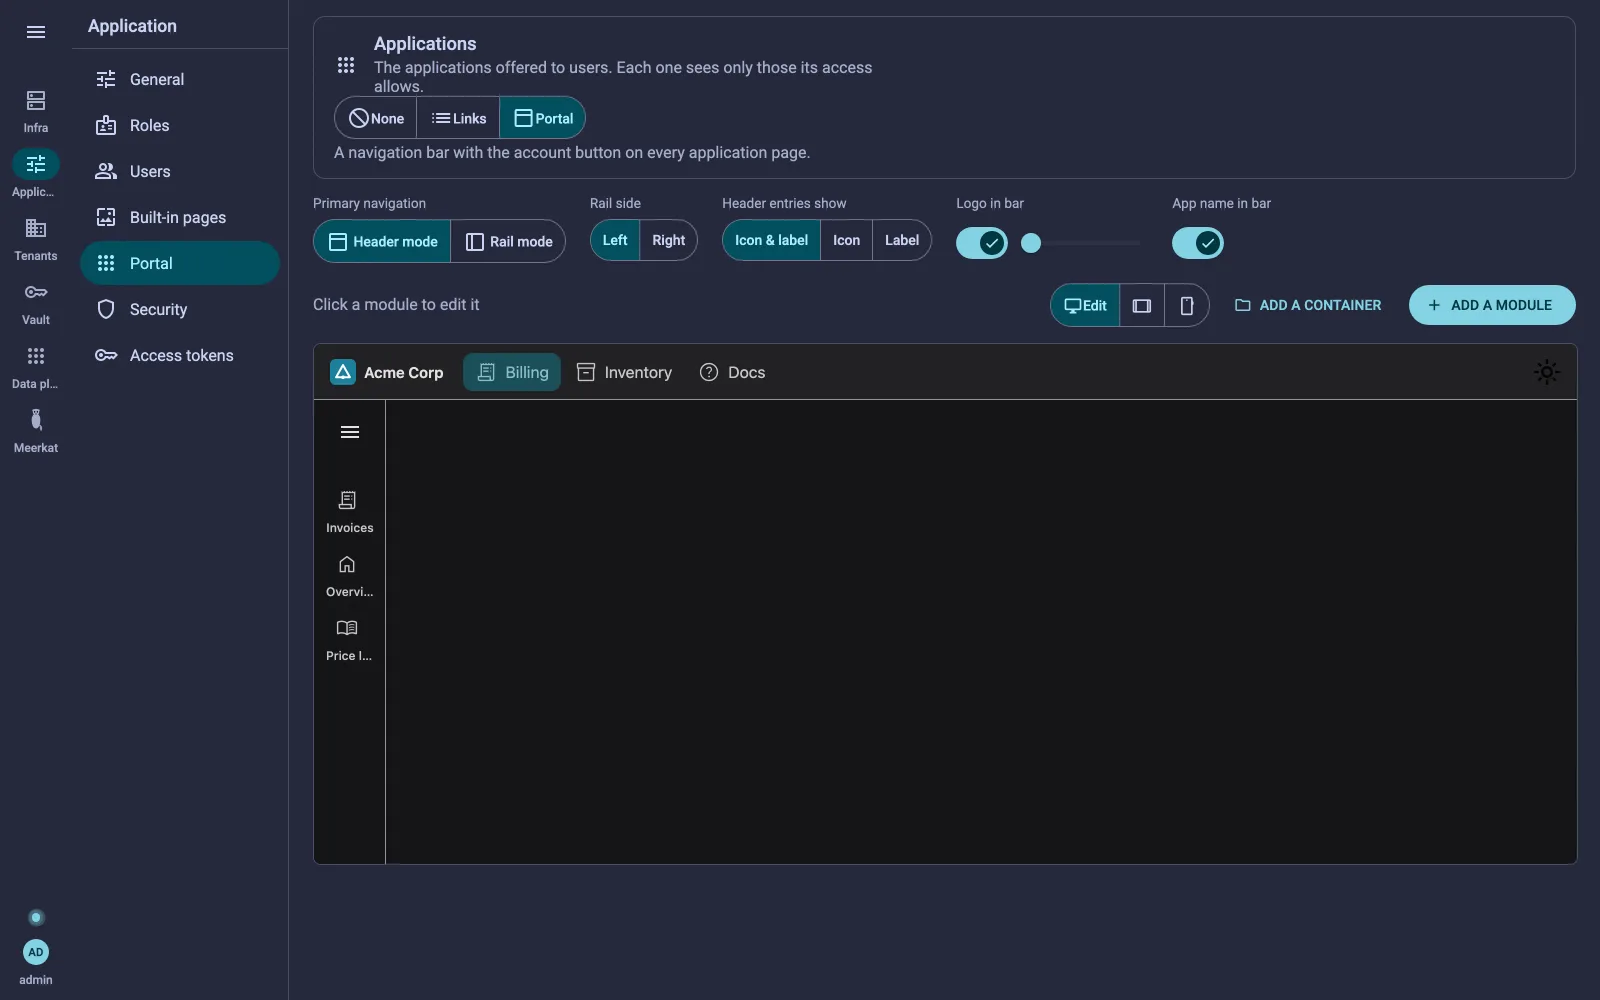Viewport: 1600px width, 1000px height.
Task: Click the preview hamburger menu icon
Action: click(x=350, y=432)
